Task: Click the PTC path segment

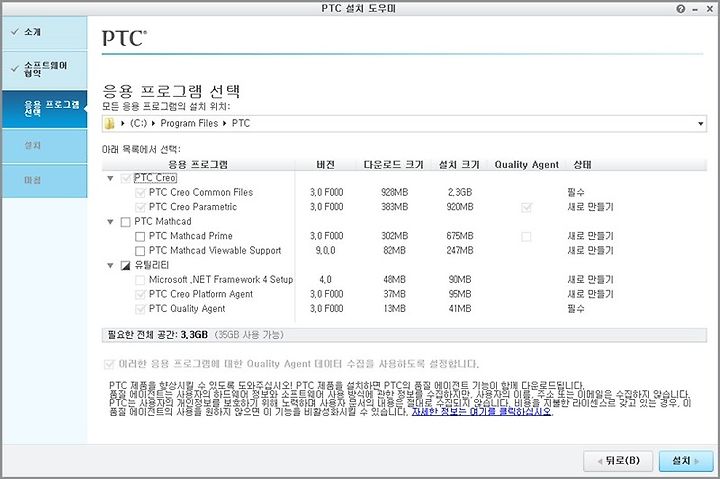Action: point(241,124)
